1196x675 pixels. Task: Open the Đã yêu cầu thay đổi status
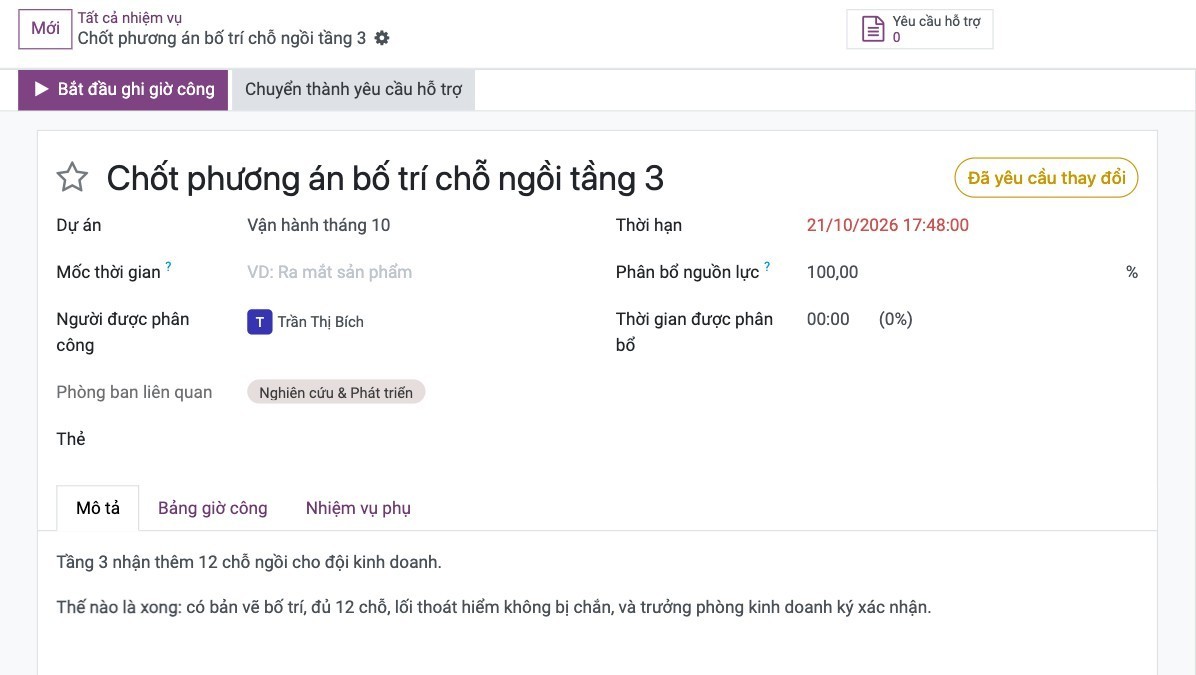(x=1046, y=178)
